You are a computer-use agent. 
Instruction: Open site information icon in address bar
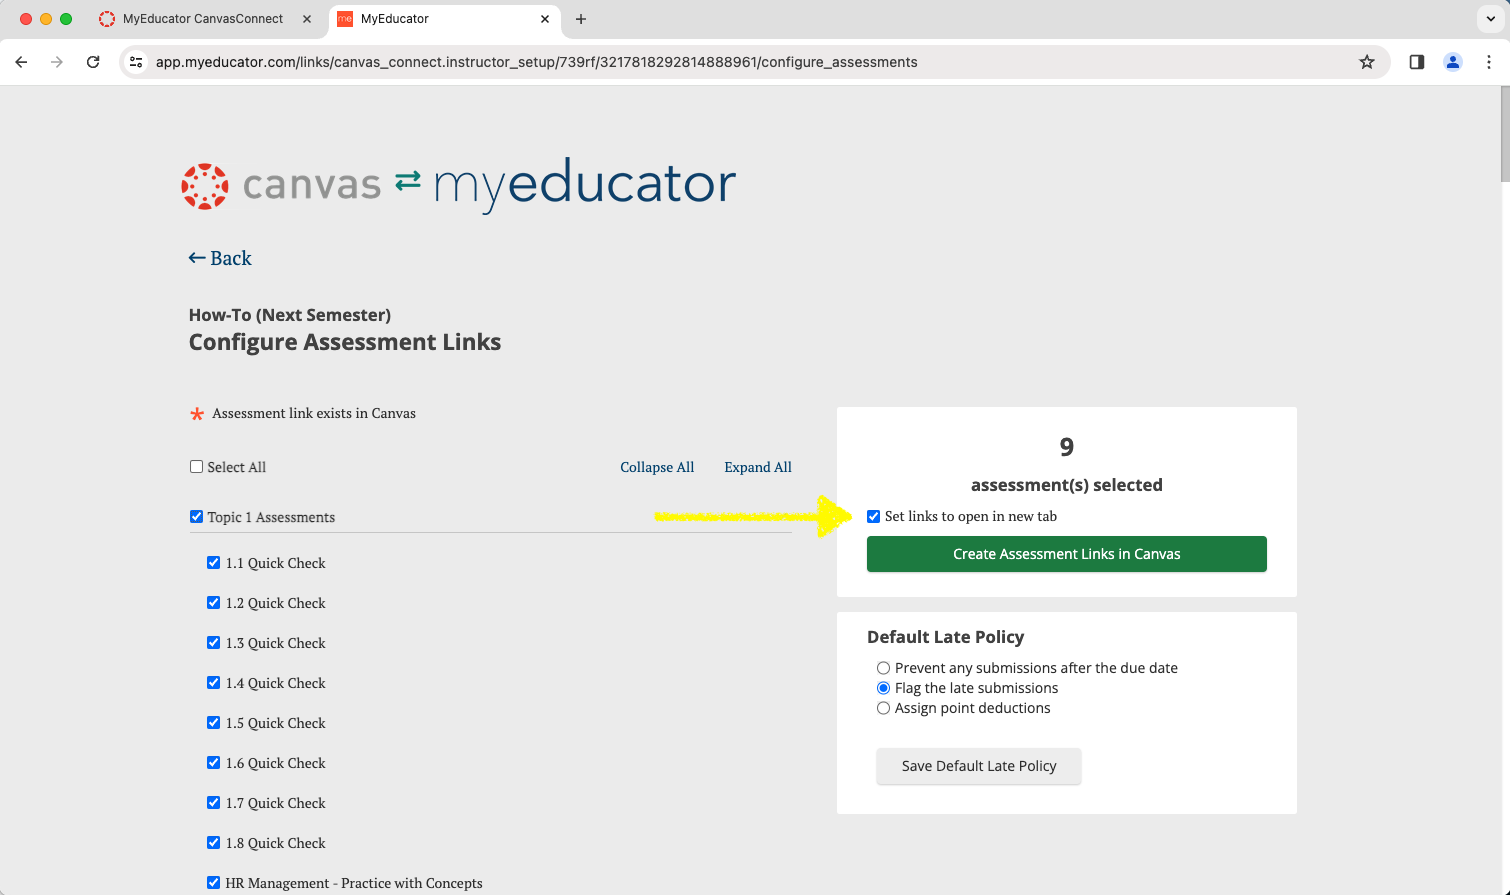137,62
